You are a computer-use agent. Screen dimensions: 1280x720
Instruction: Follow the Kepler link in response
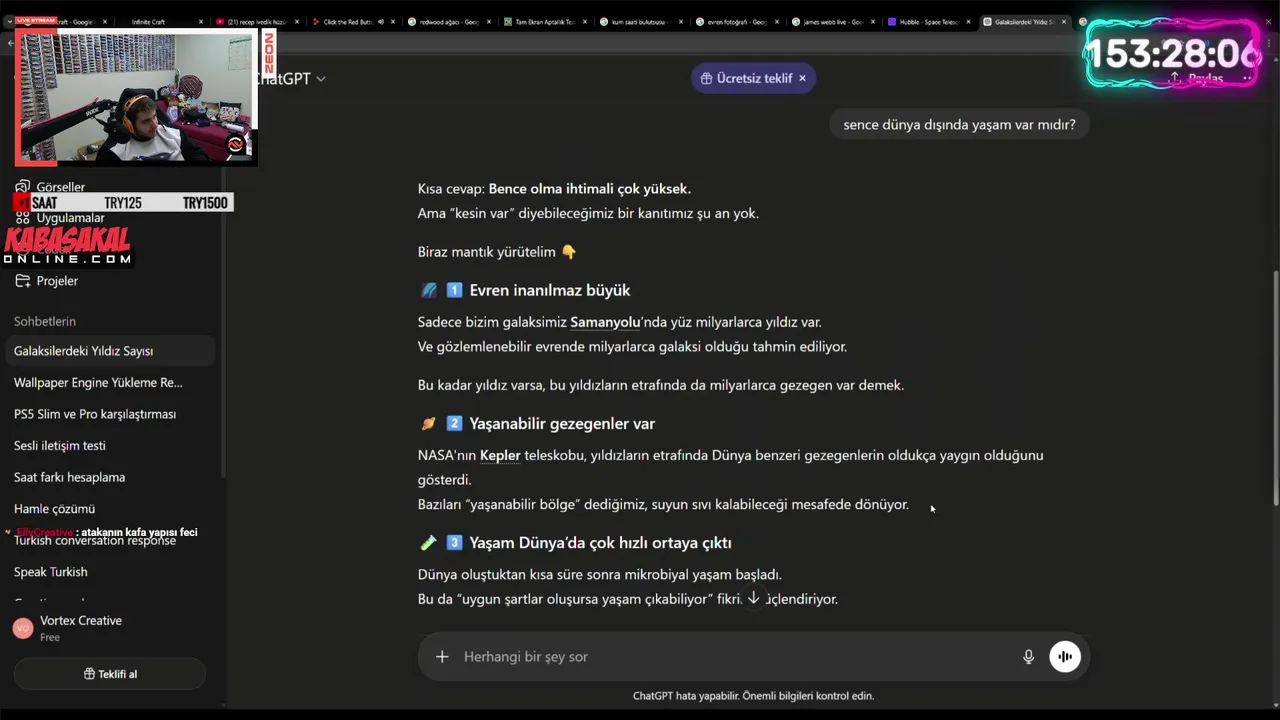[500, 455]
